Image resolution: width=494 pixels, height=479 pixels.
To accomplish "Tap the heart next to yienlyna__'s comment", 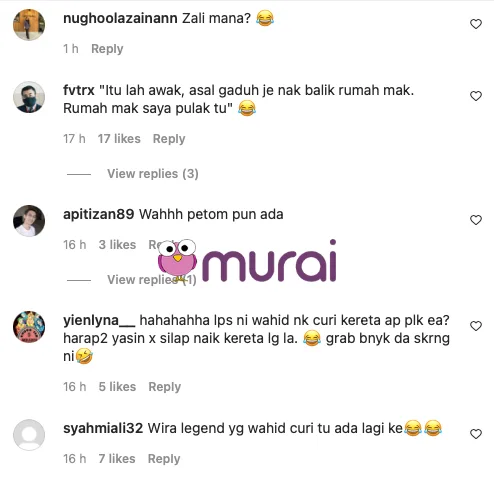I will tap(476, 326).
